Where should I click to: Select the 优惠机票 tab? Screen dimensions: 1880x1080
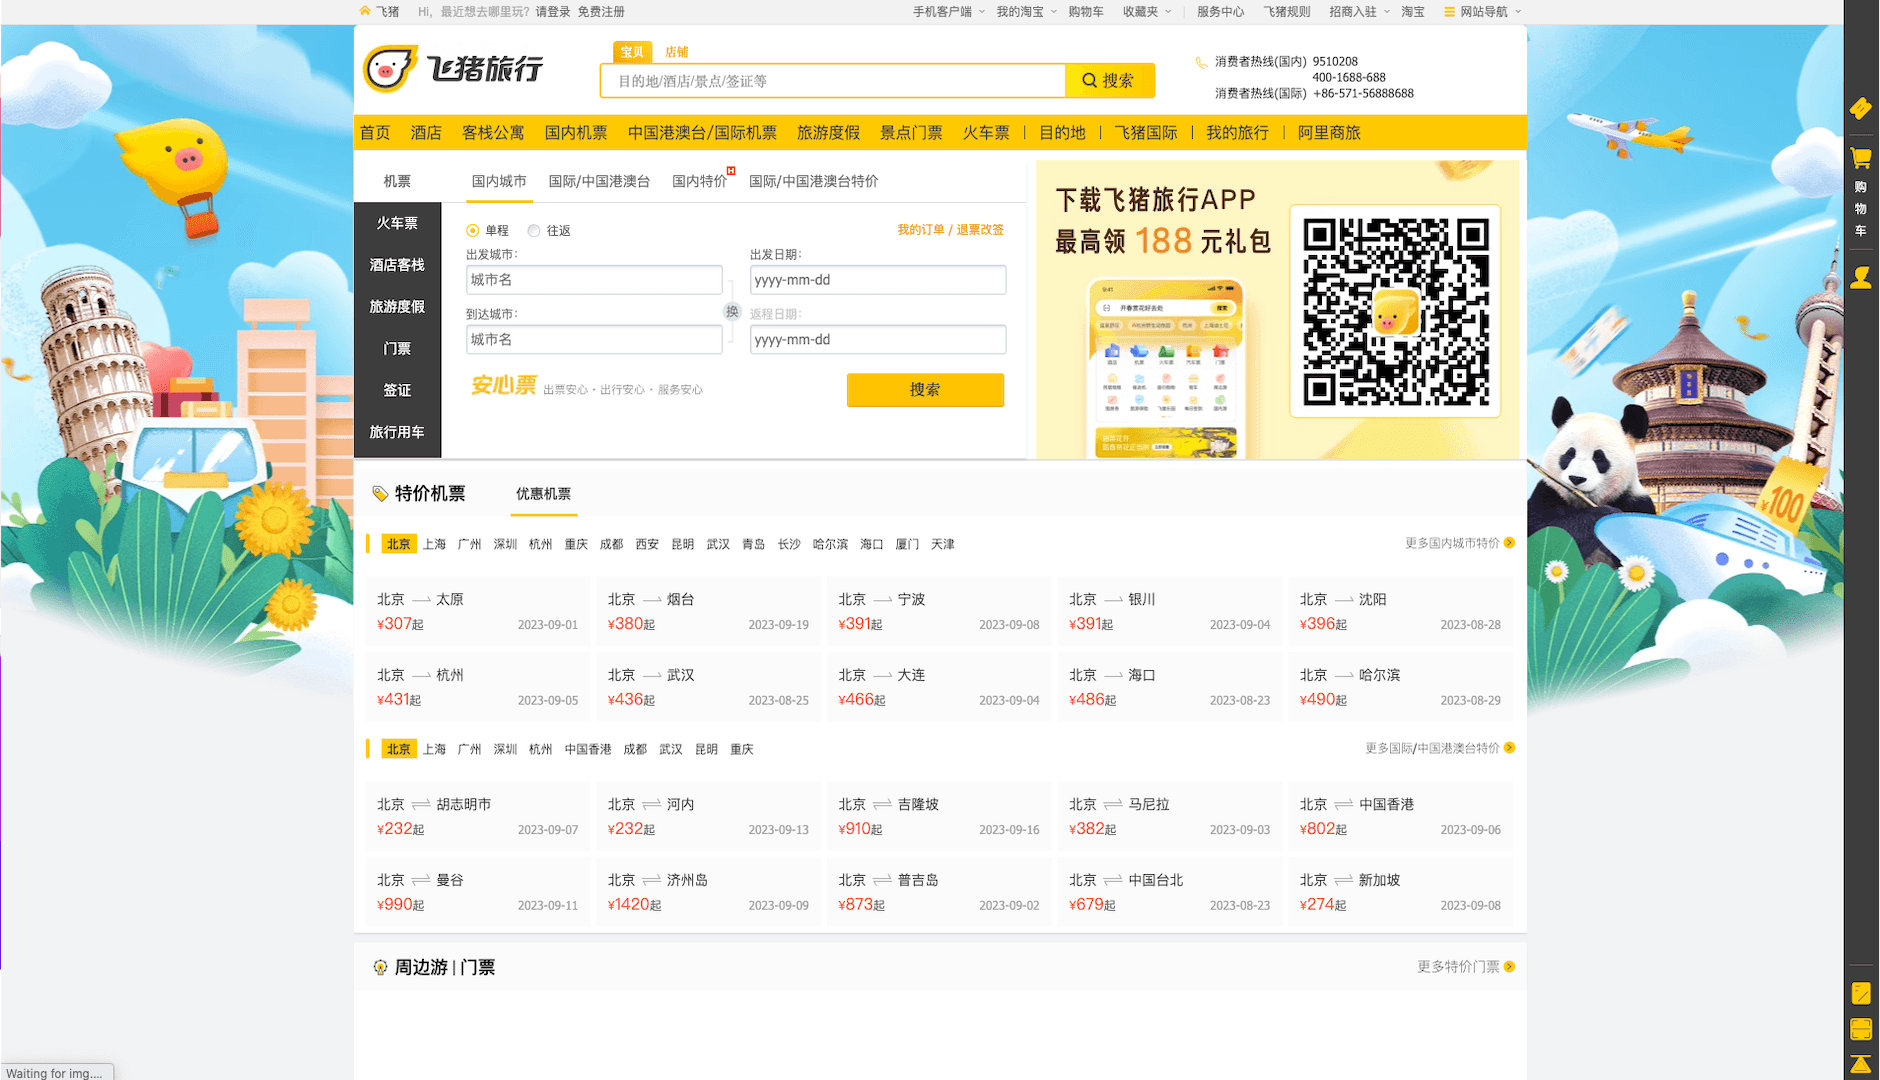543,494
